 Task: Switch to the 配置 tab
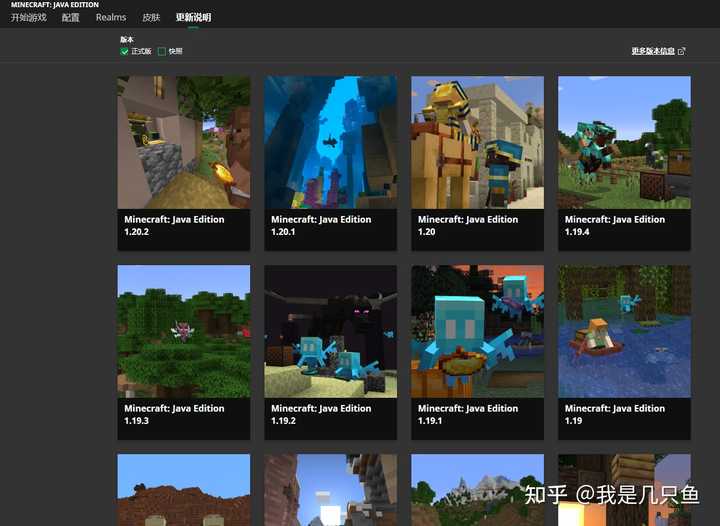click(71, 17)
